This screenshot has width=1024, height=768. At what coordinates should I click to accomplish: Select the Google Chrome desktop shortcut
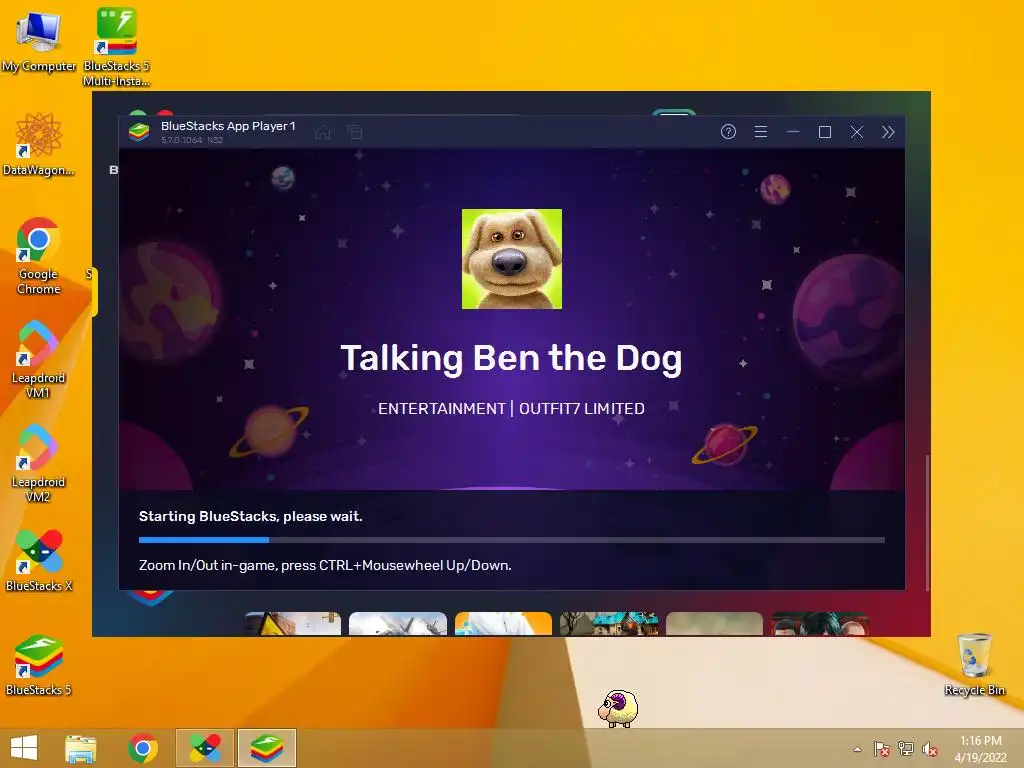tap(39, 255)
